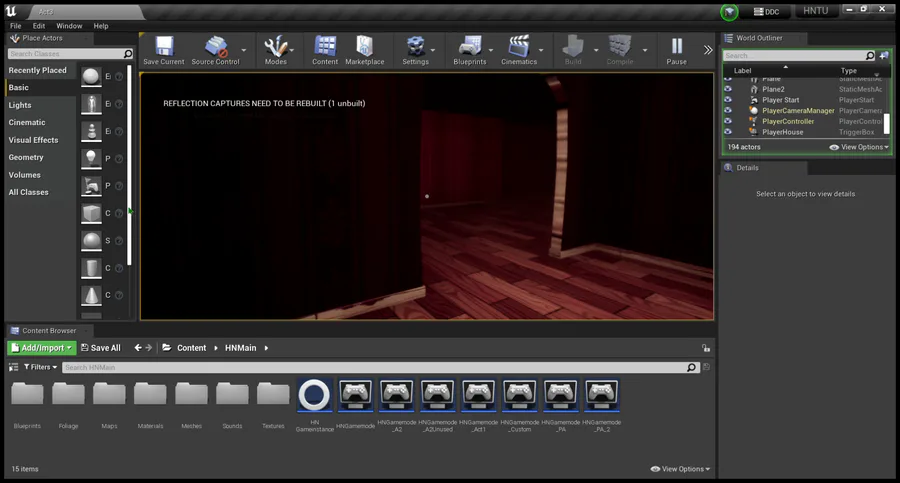Click the Settings toolbar icon
The image size is (900, 483).
(415, 46)
